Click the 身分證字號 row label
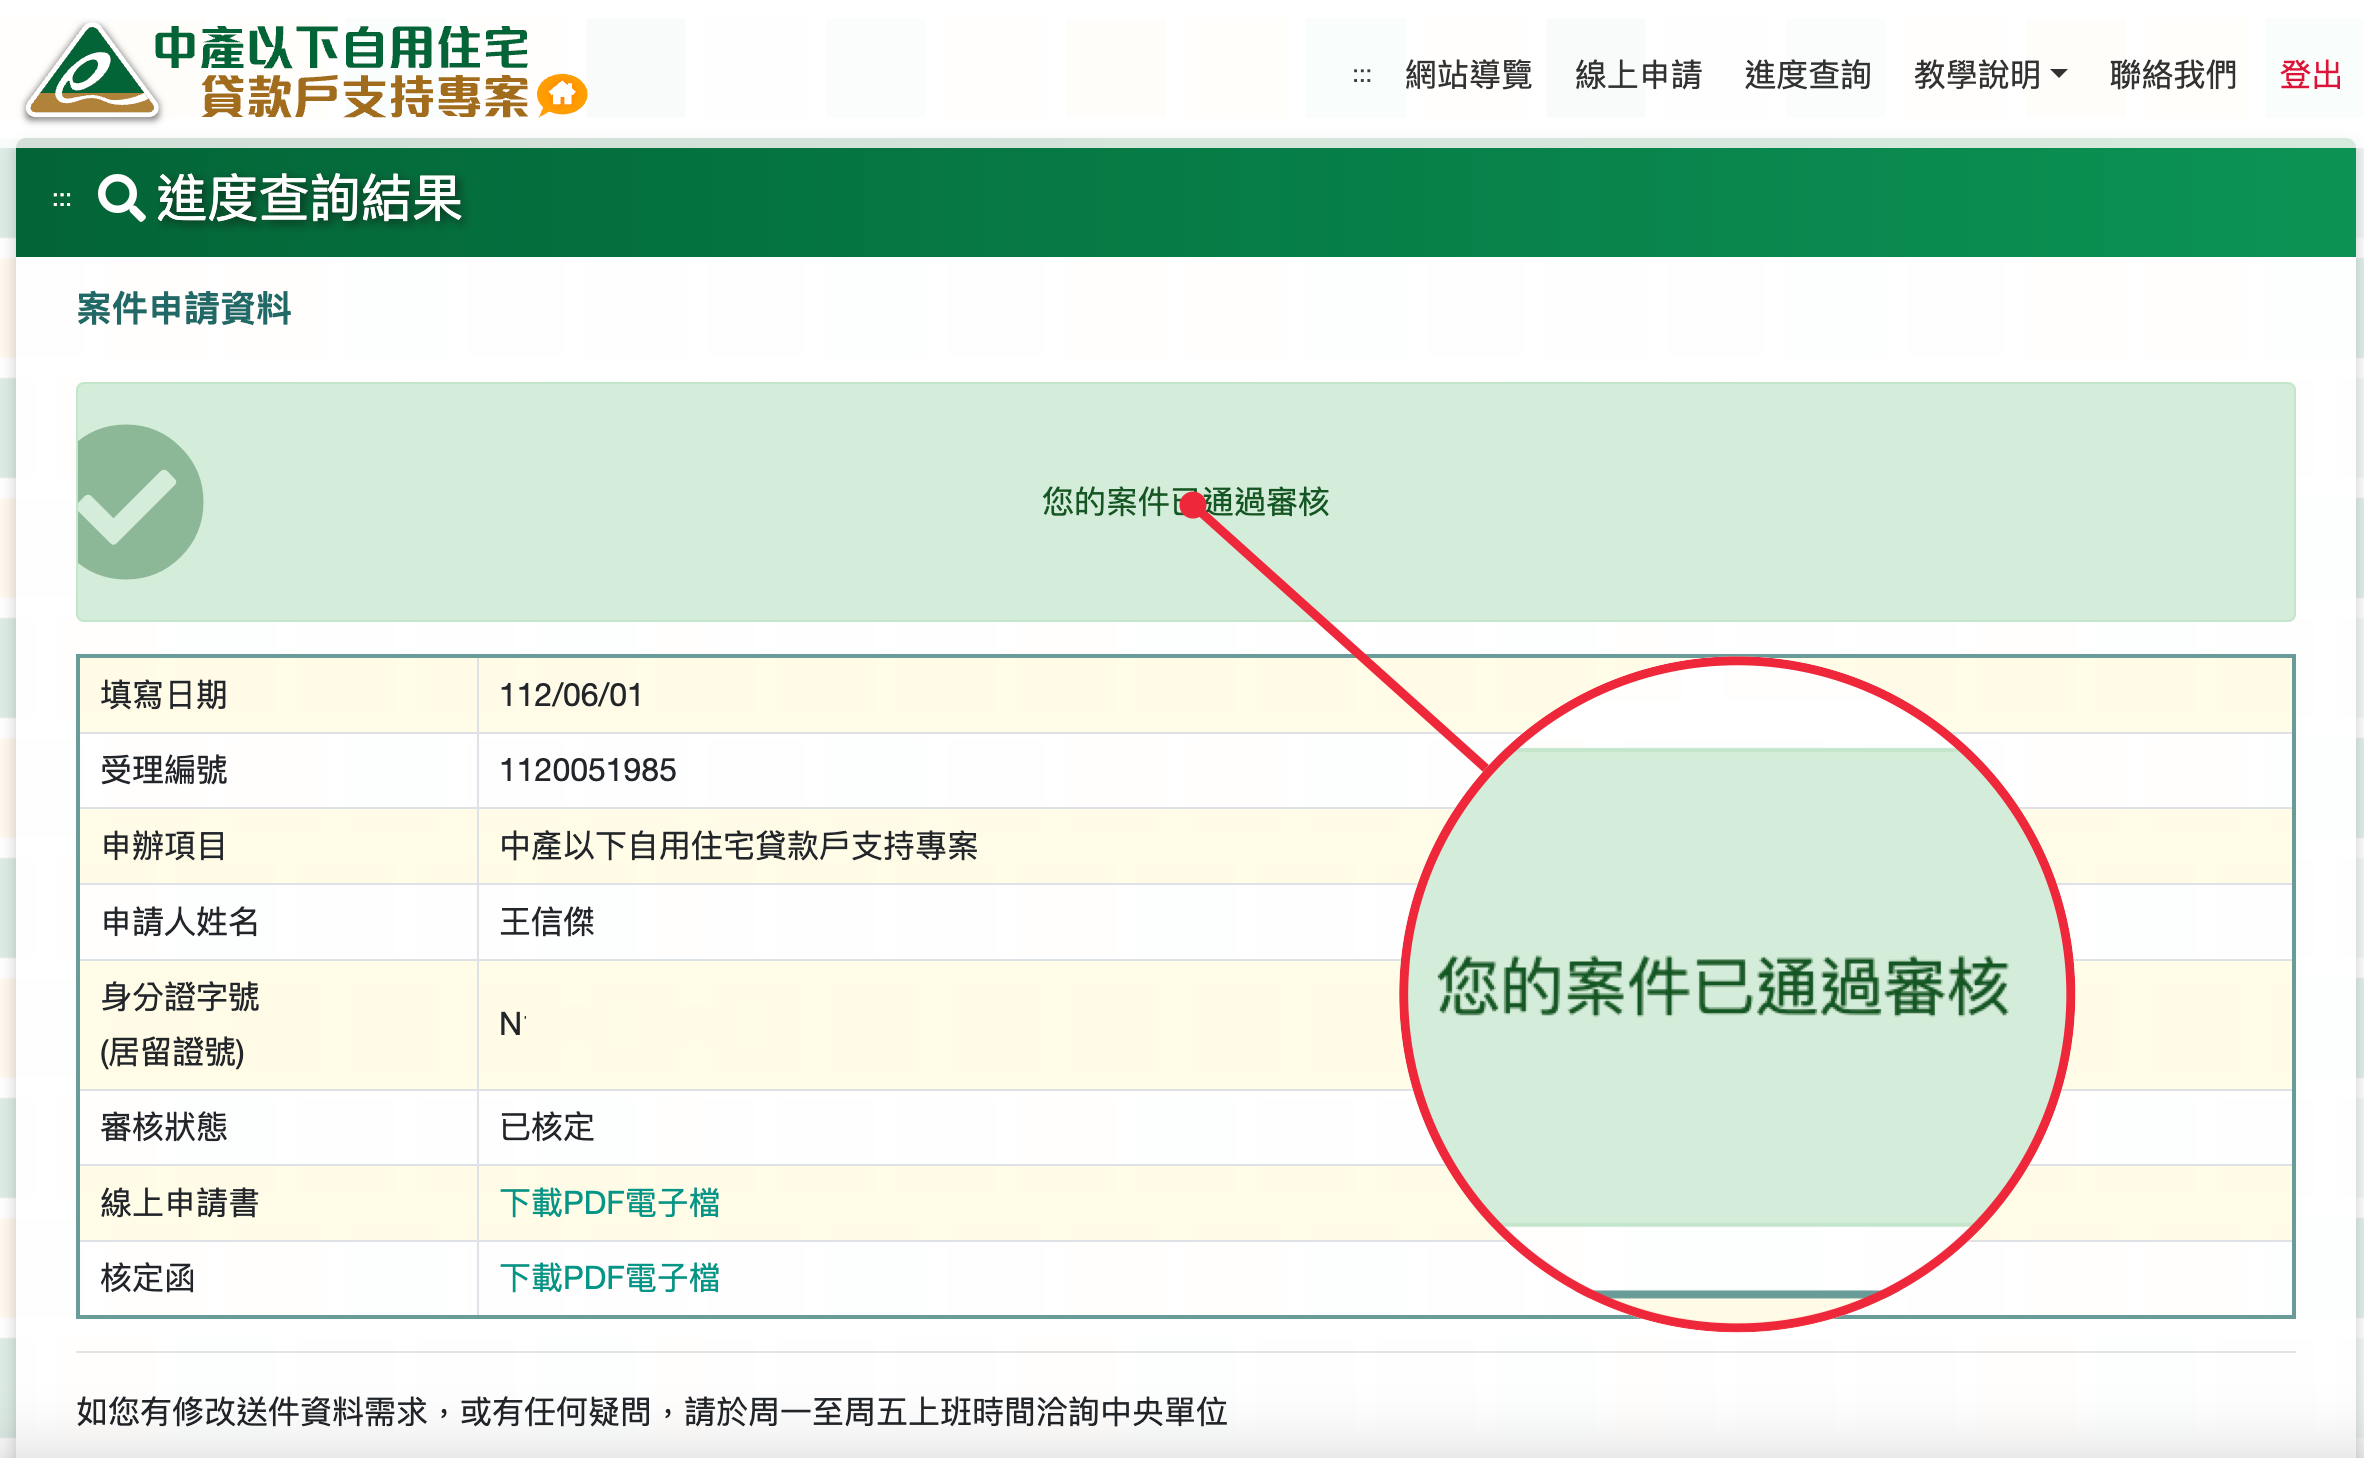 180,1024
